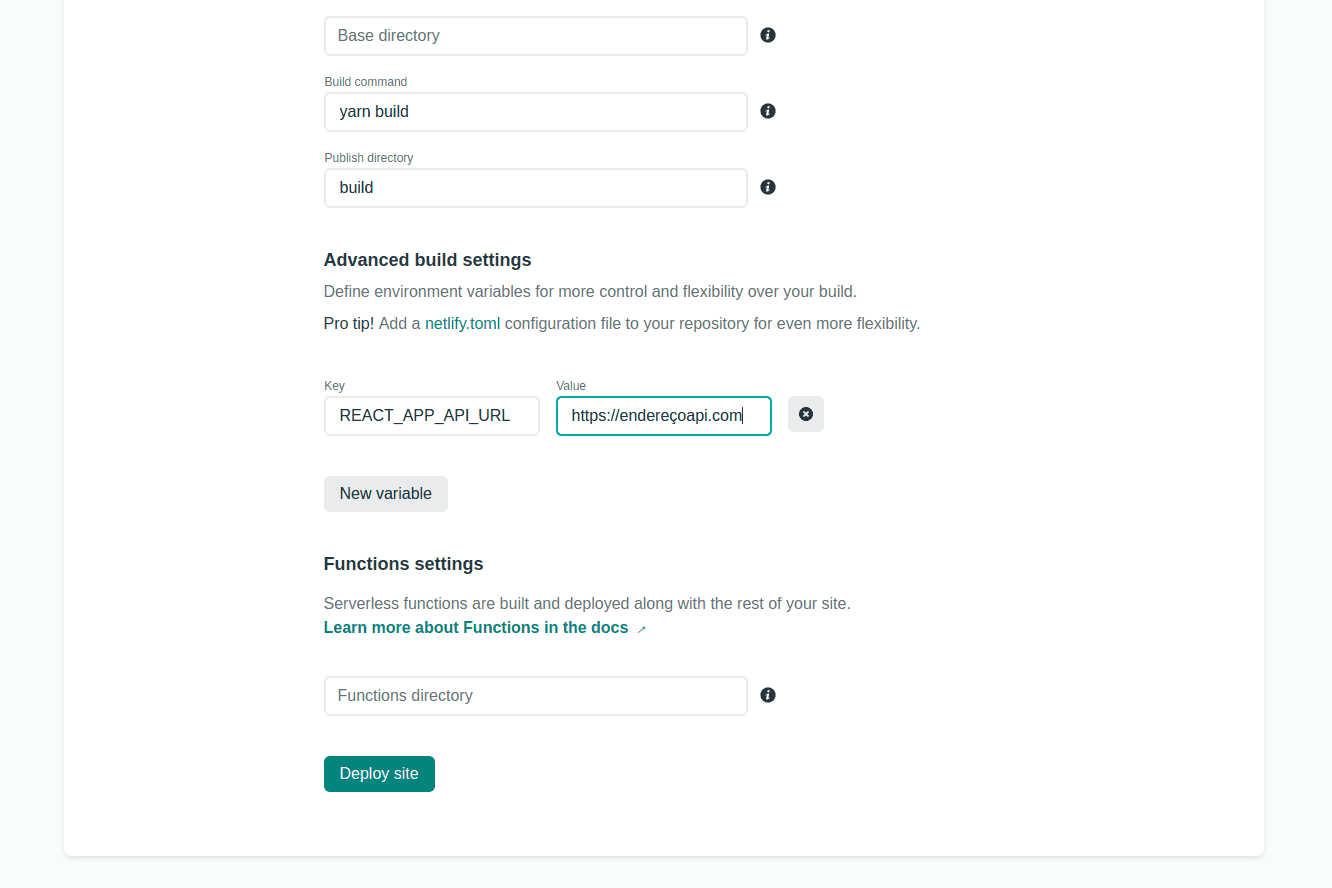The height and width of the screenshot is (888, 1332).
Task: Remove the REACT_APP_API_URL variable with X icon
Action: 806,414
